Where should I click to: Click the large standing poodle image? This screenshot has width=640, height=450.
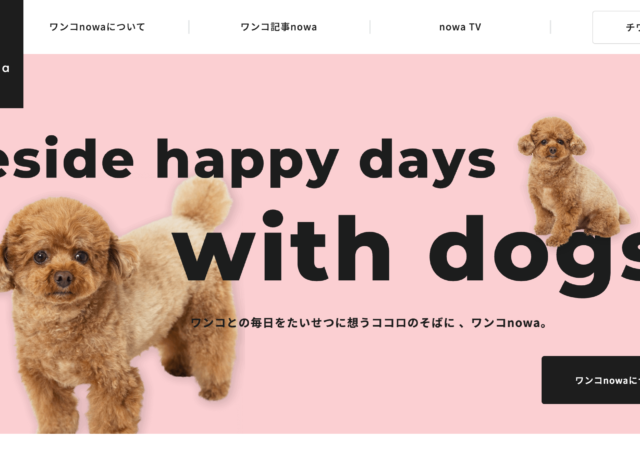click(x=116, y=306)
